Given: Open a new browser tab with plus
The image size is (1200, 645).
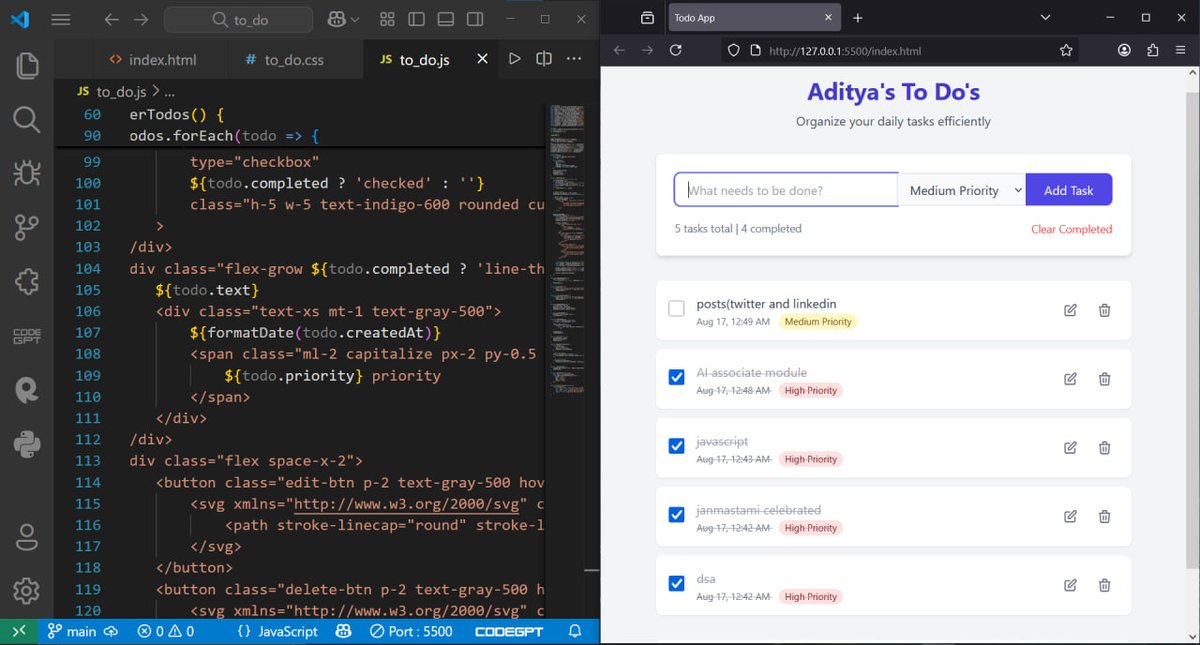Looking at the screenshot, I should click(857, 18).
